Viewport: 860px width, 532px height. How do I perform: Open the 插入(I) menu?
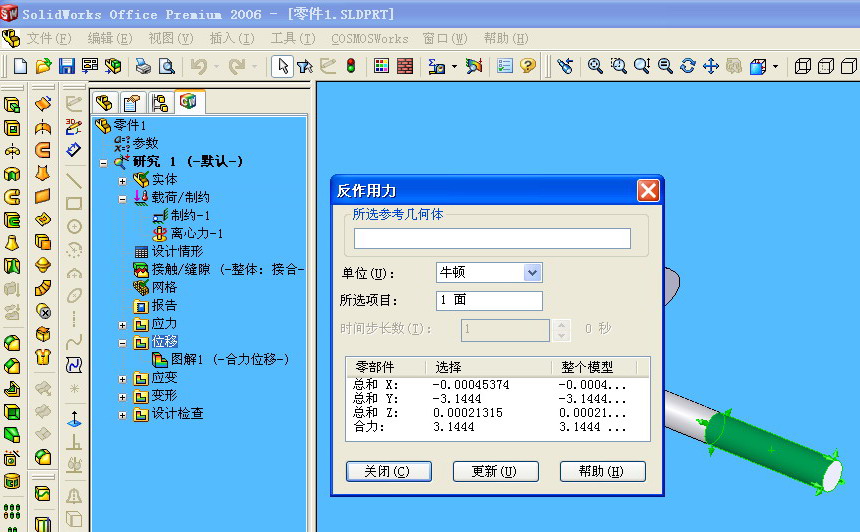click(x=232, y=38)
